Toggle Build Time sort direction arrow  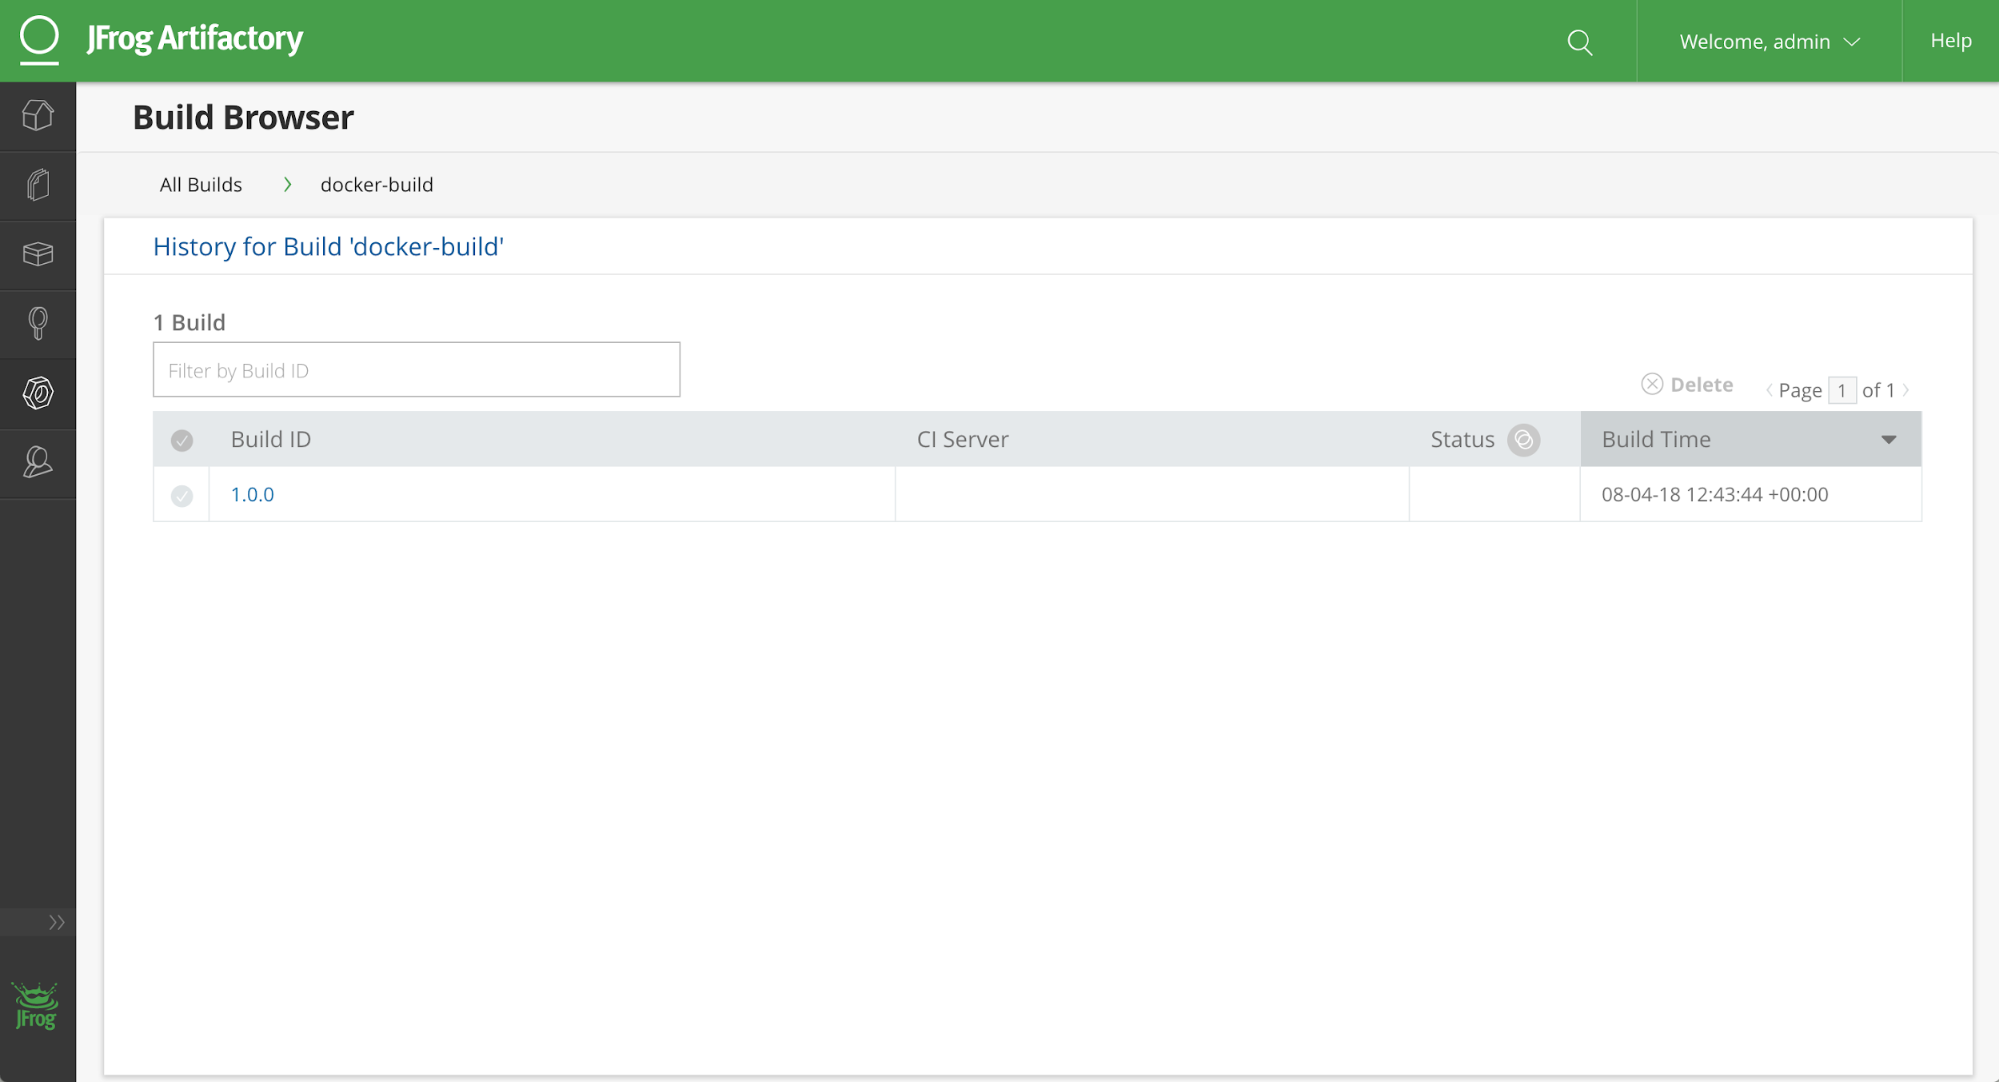1888,439
